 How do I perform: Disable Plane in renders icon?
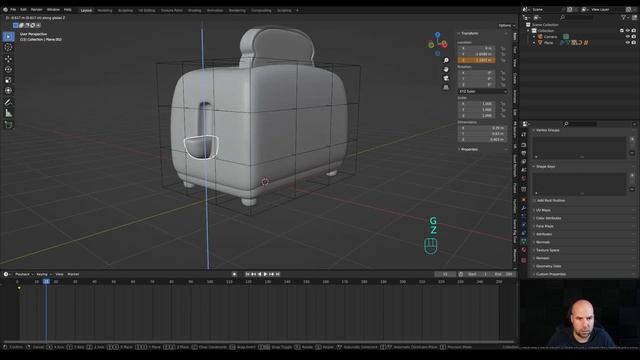pyautogui.click(x=633, y=42)
